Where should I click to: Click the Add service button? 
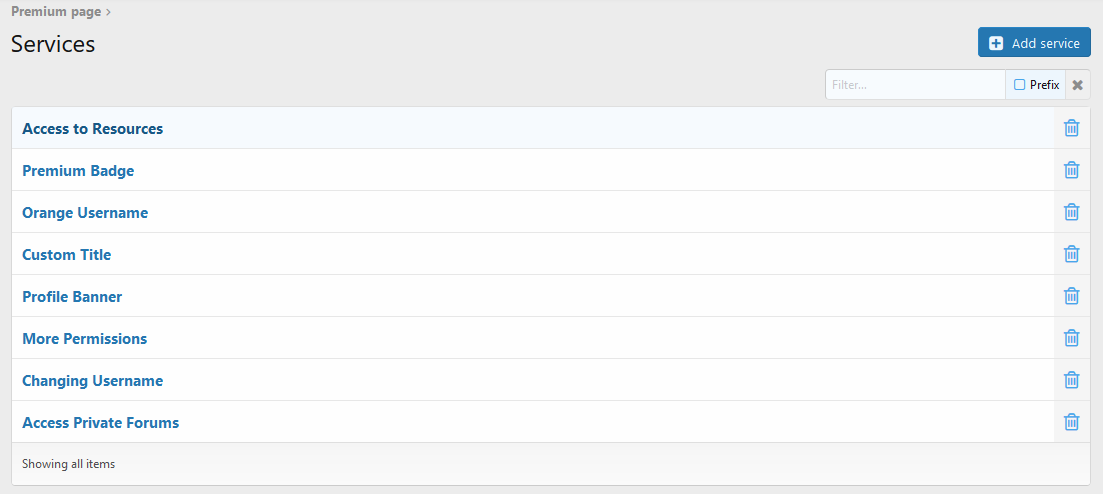pos(1034,43)
